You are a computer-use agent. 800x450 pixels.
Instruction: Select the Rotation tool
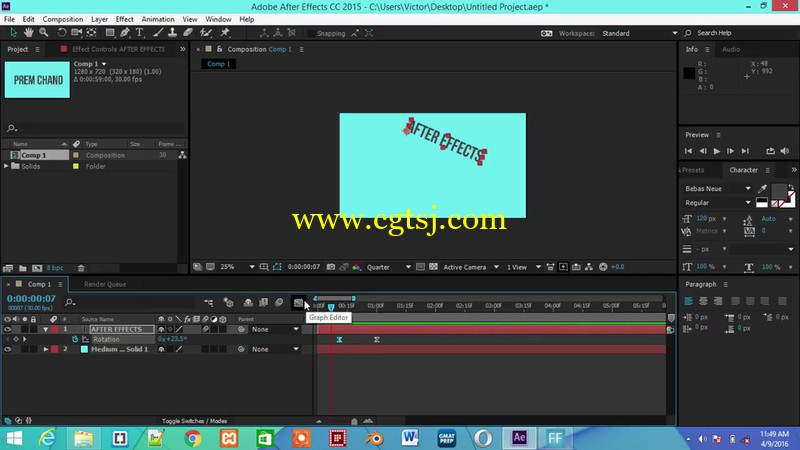tap(62, 33)
